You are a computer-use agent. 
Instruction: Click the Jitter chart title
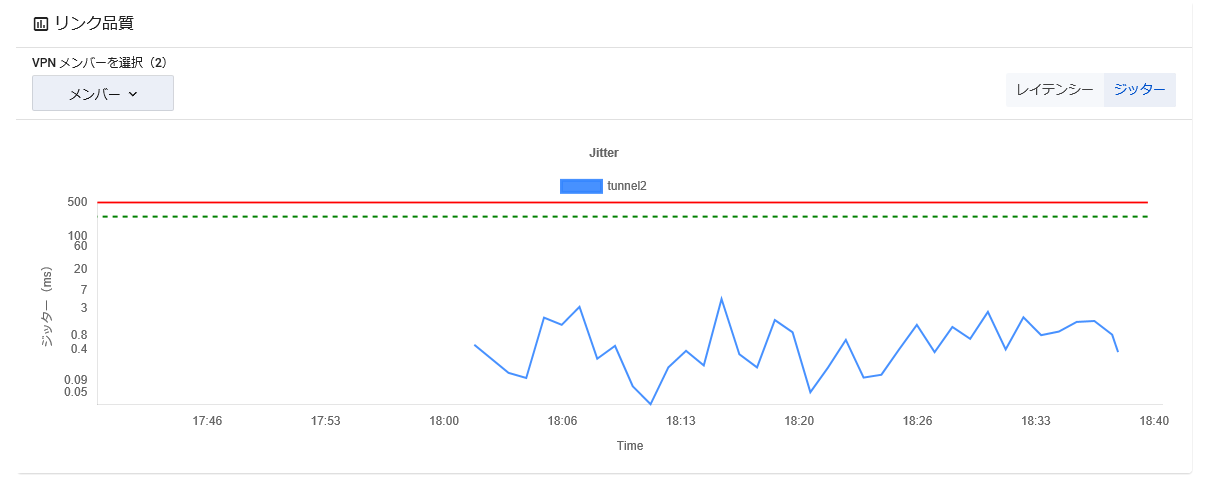click(x=604, y=153)
